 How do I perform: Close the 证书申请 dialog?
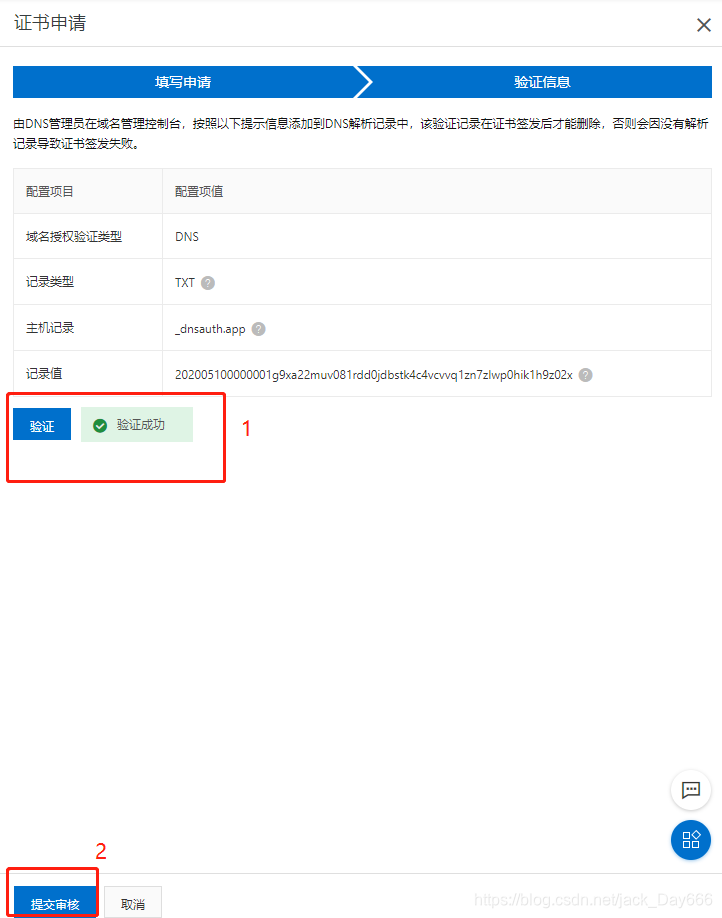click(x=703, y=25)
